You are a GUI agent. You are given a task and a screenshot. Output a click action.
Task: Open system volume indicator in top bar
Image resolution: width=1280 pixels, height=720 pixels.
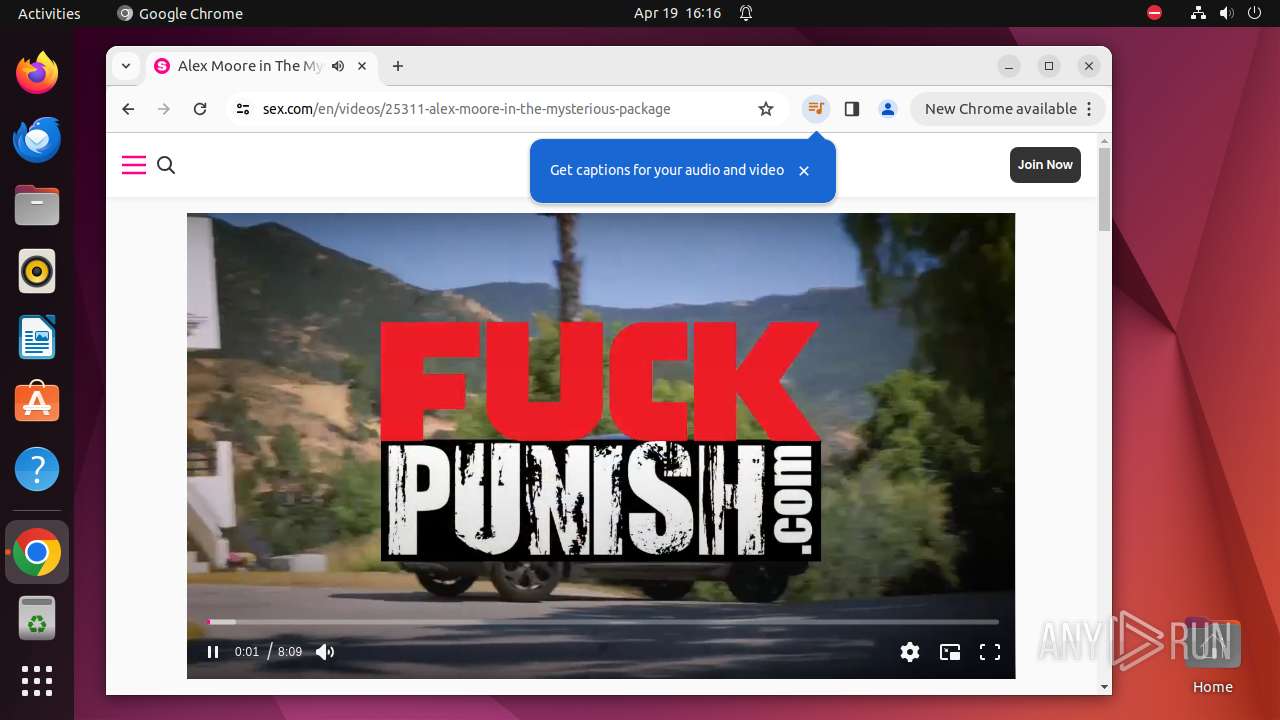click(x=1226, y=13)
